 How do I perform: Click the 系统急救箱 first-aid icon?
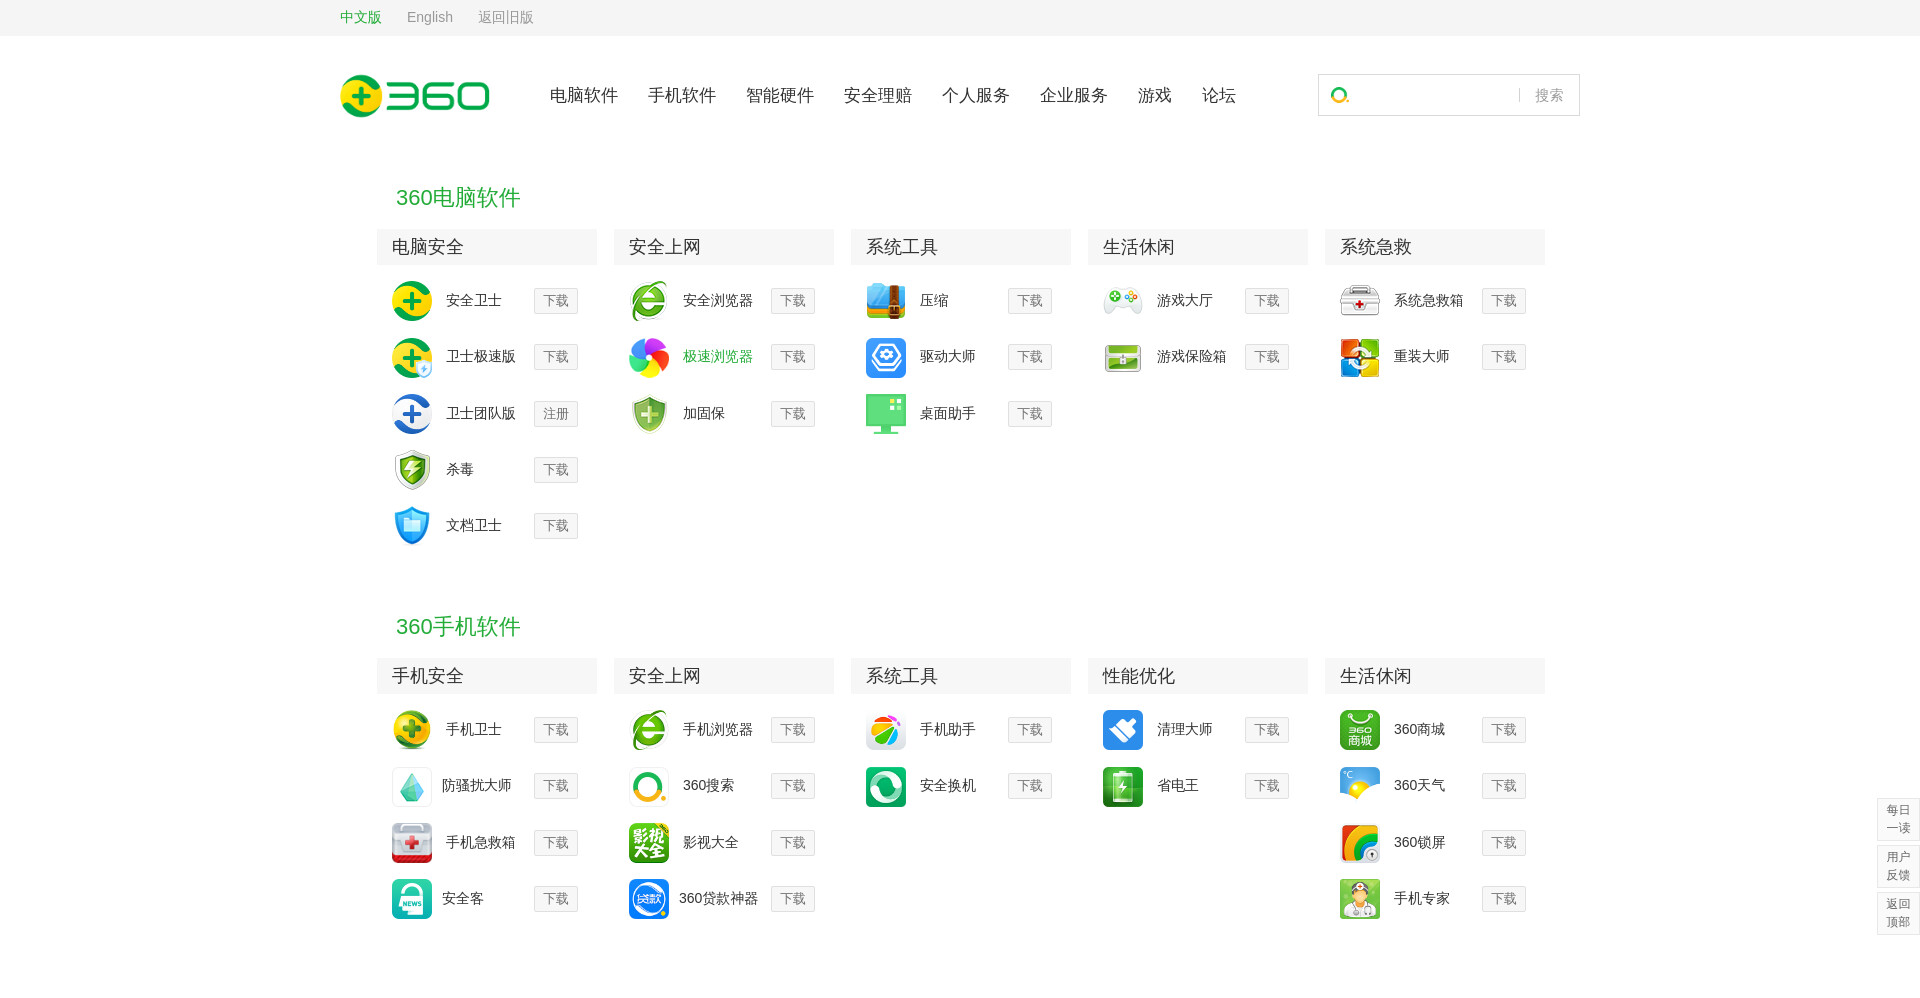1360,301
